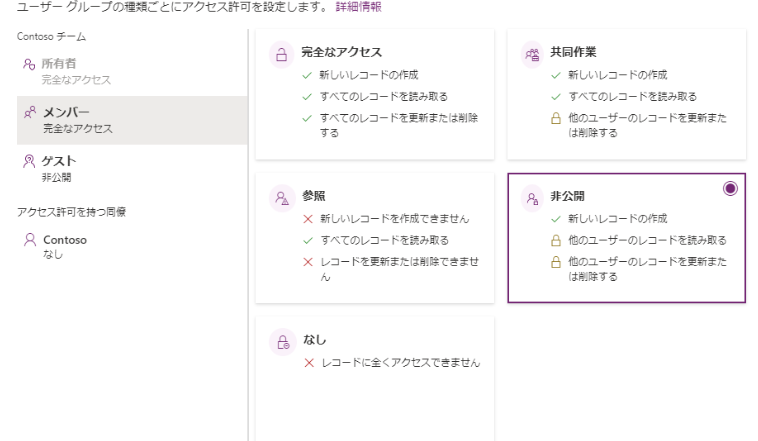Choose the 参照 permission card
This screenshot has width=758, height=441.
[375, 238]
